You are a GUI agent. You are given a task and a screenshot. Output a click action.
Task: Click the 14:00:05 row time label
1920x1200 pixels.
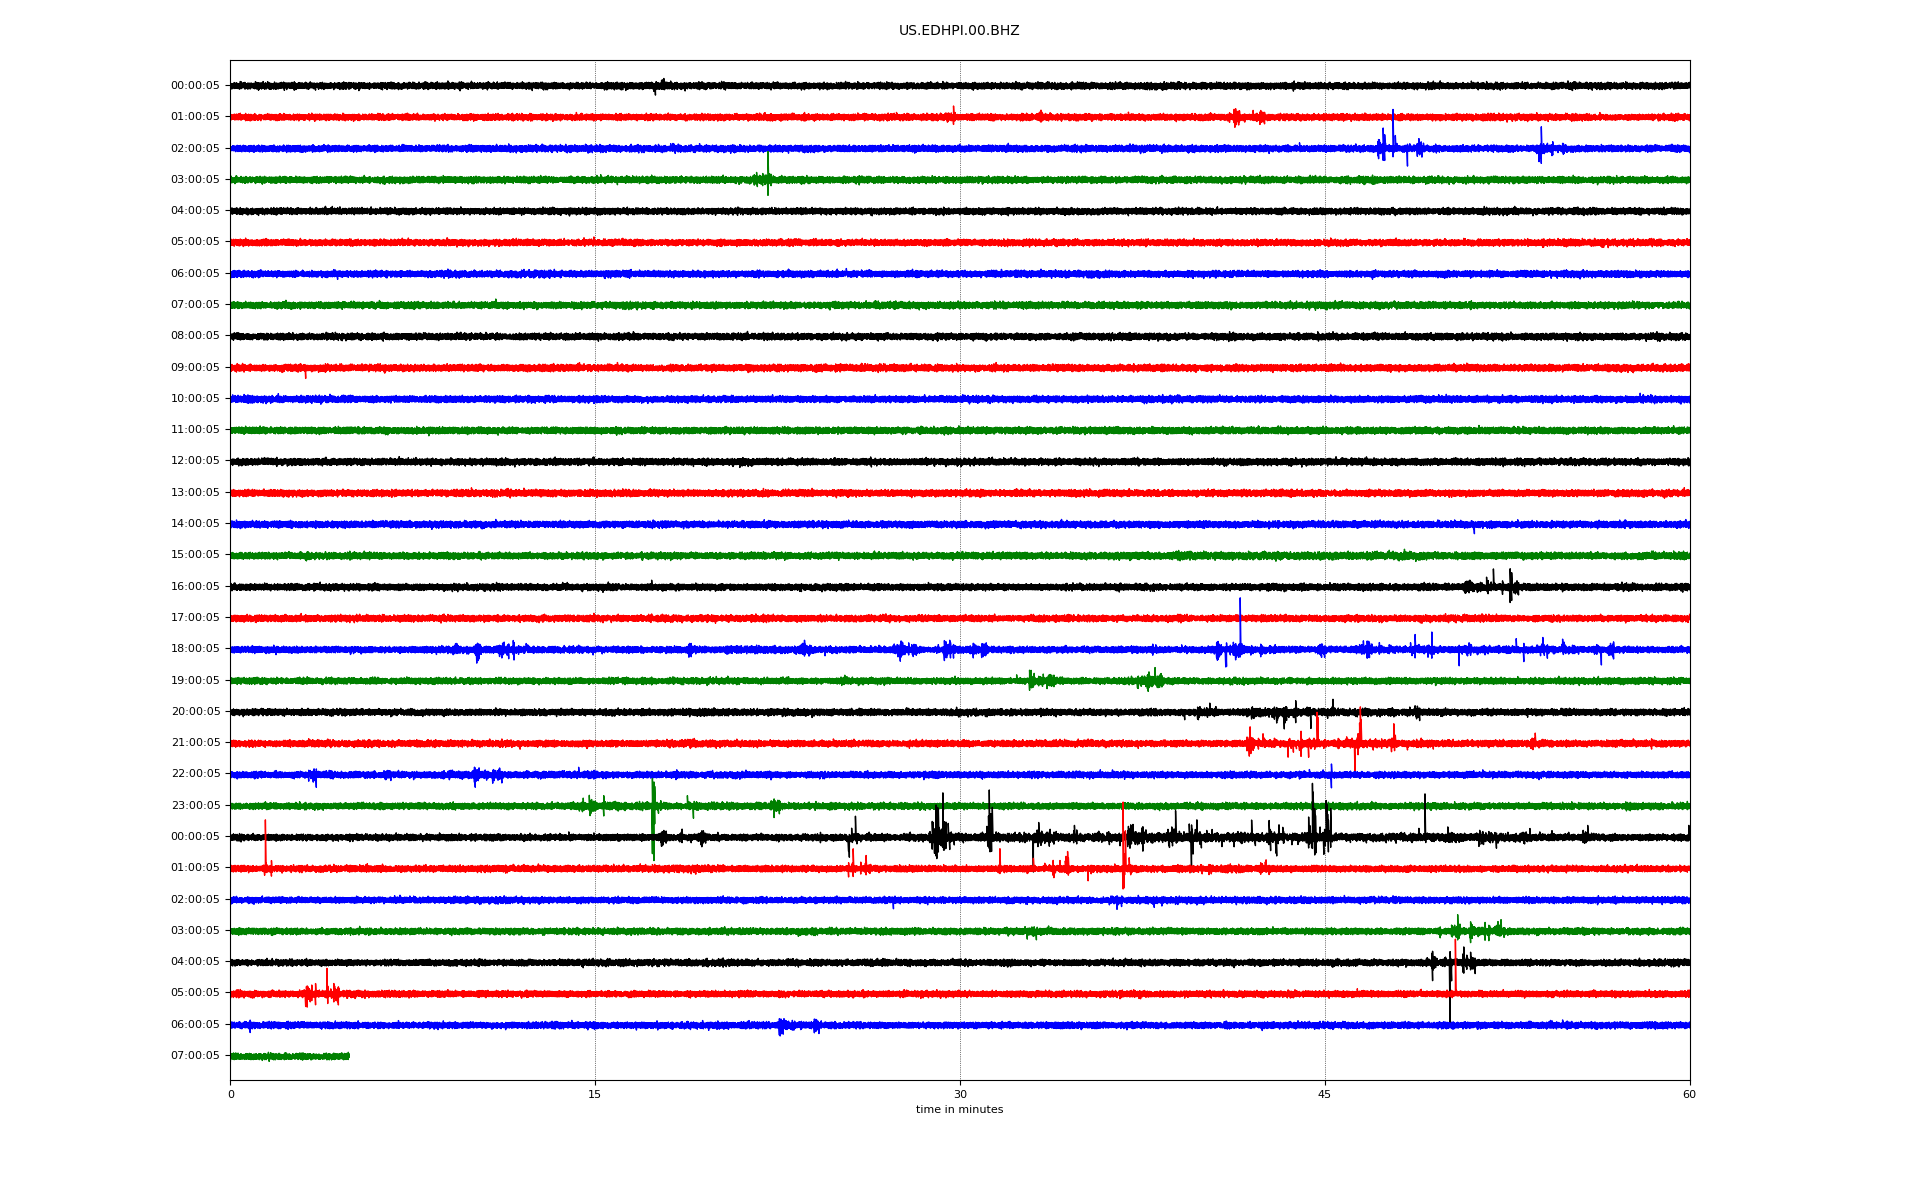coord(195,524)
